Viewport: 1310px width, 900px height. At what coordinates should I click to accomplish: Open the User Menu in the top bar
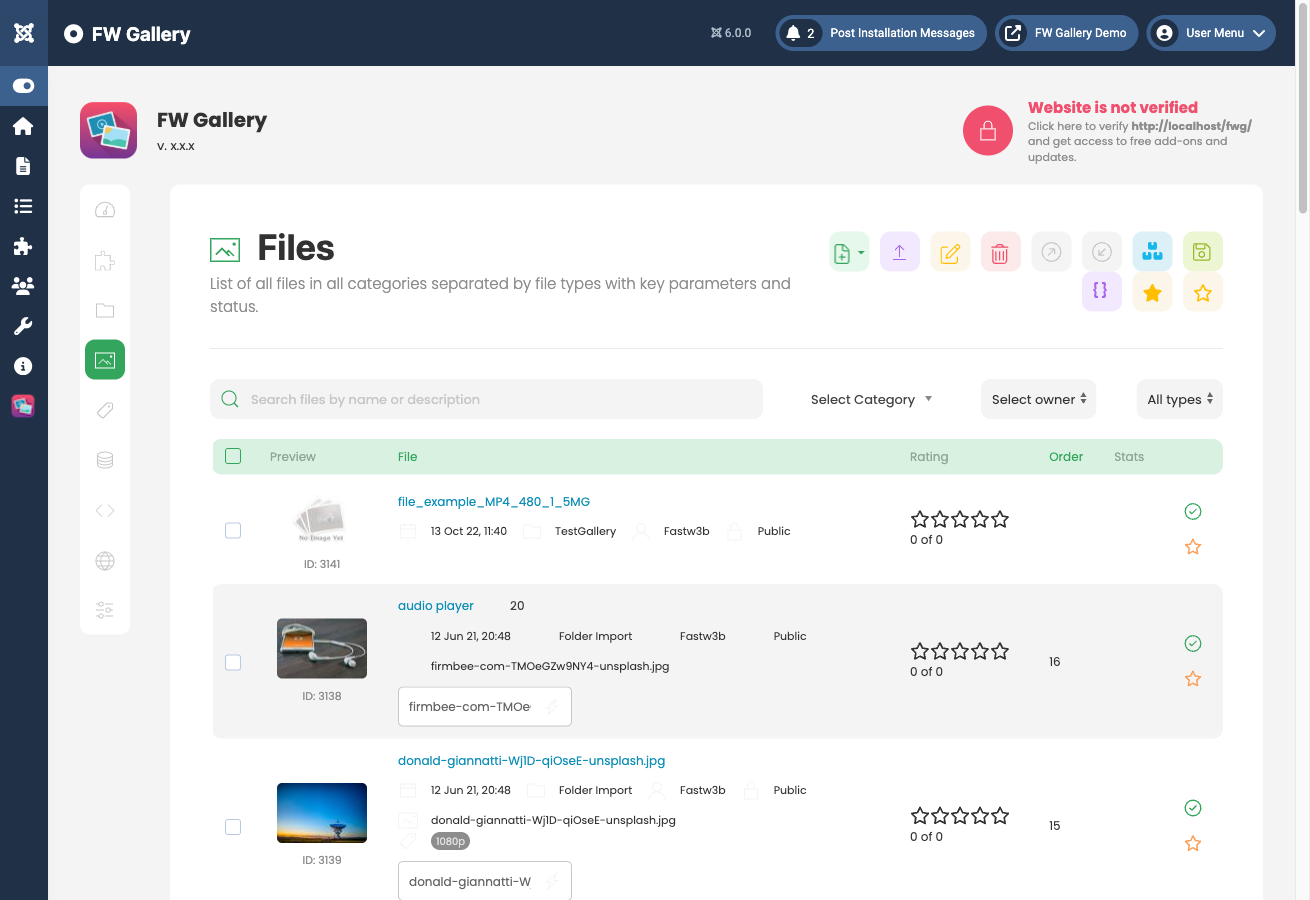1210,32
